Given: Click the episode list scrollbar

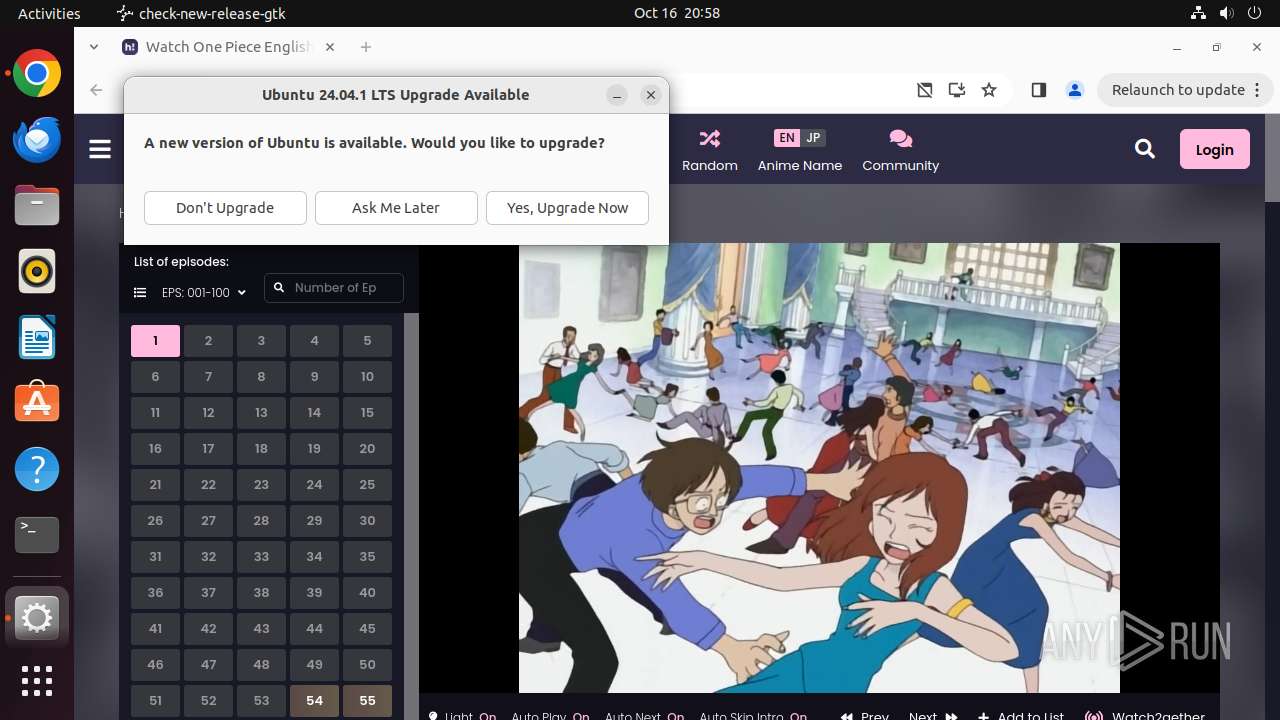Looking at the screenshot, I should coord(410,516).
